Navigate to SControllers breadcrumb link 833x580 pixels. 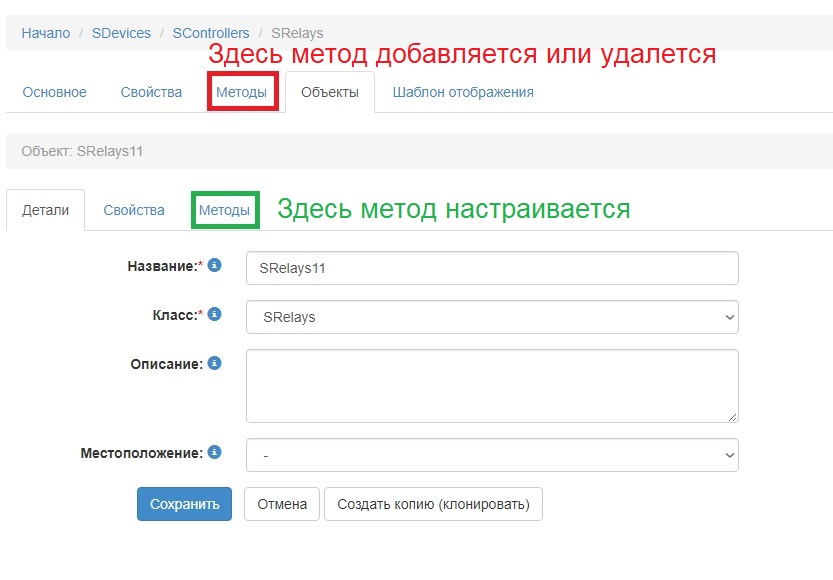click(x=211, y=32)
